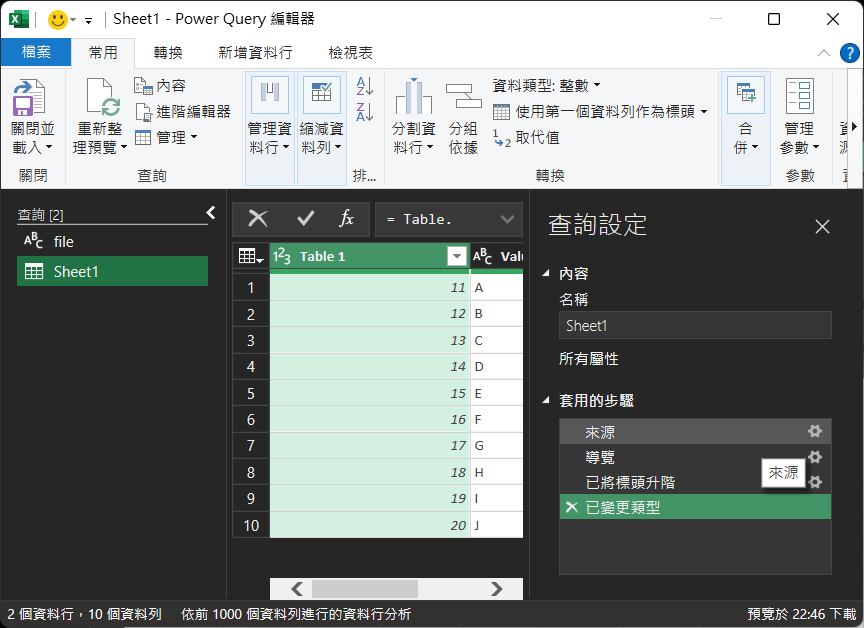
Task: Collapse the queries pane with chevron
Action: click(211, 212)
